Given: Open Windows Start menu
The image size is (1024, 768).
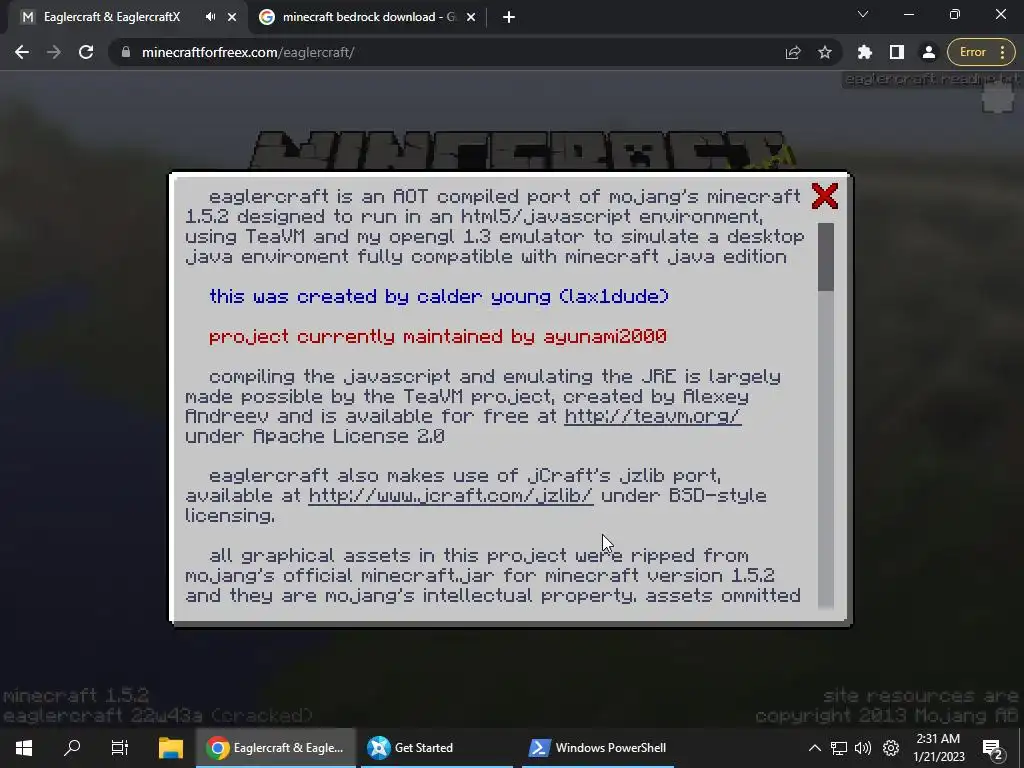Looking at the screenshot, I should [x=24, y=748].
